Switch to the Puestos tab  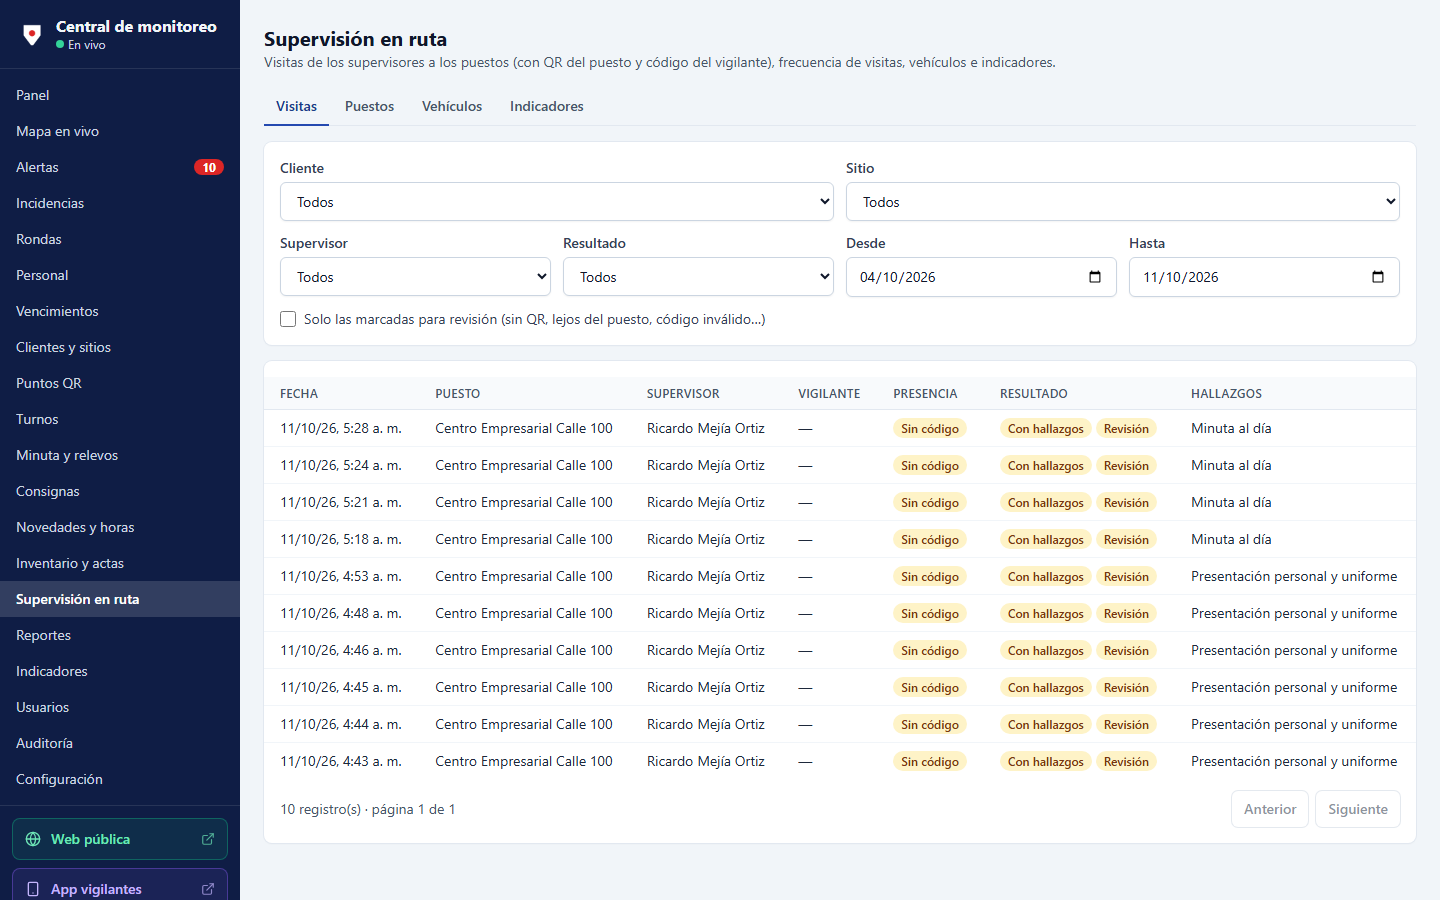[369, 106]
